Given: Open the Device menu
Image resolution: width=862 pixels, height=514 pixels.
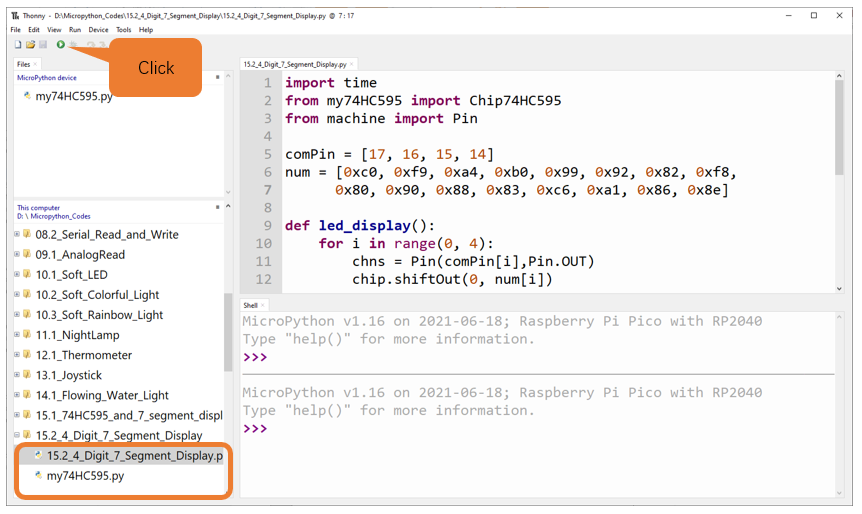Looking at the screenshot, I should tap(98, 30).
